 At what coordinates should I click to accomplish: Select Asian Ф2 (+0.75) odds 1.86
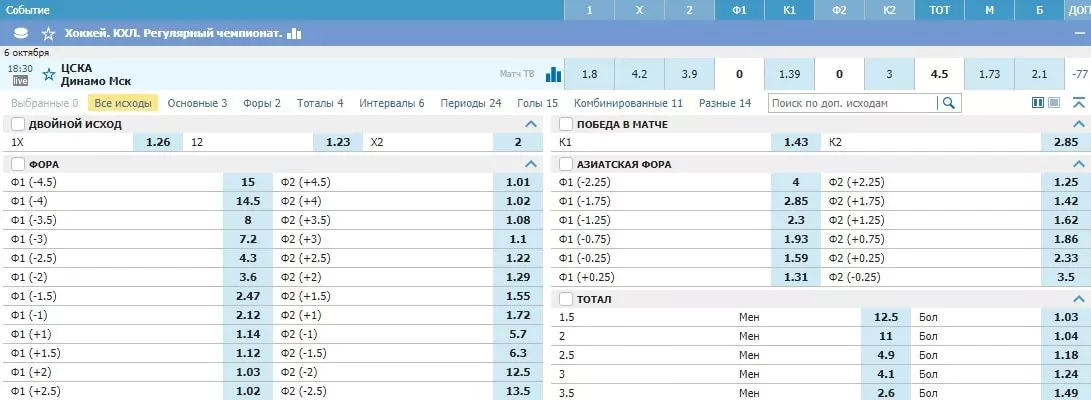click(x=1066, y=239)
